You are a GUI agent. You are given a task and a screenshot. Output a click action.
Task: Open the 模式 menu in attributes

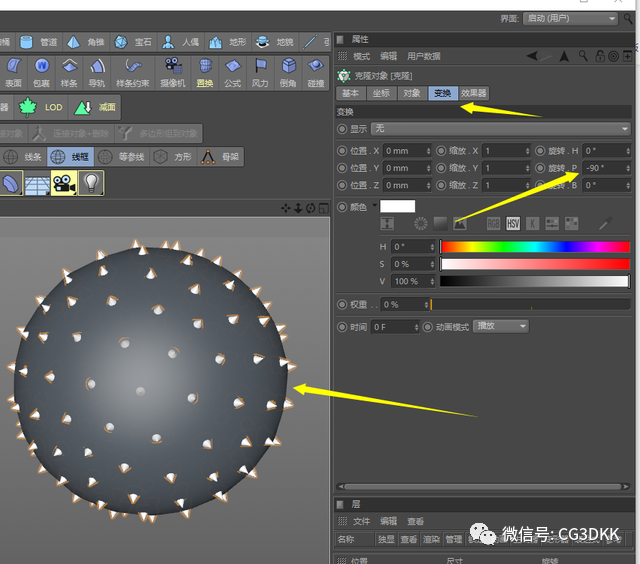(x=362, y=56)
